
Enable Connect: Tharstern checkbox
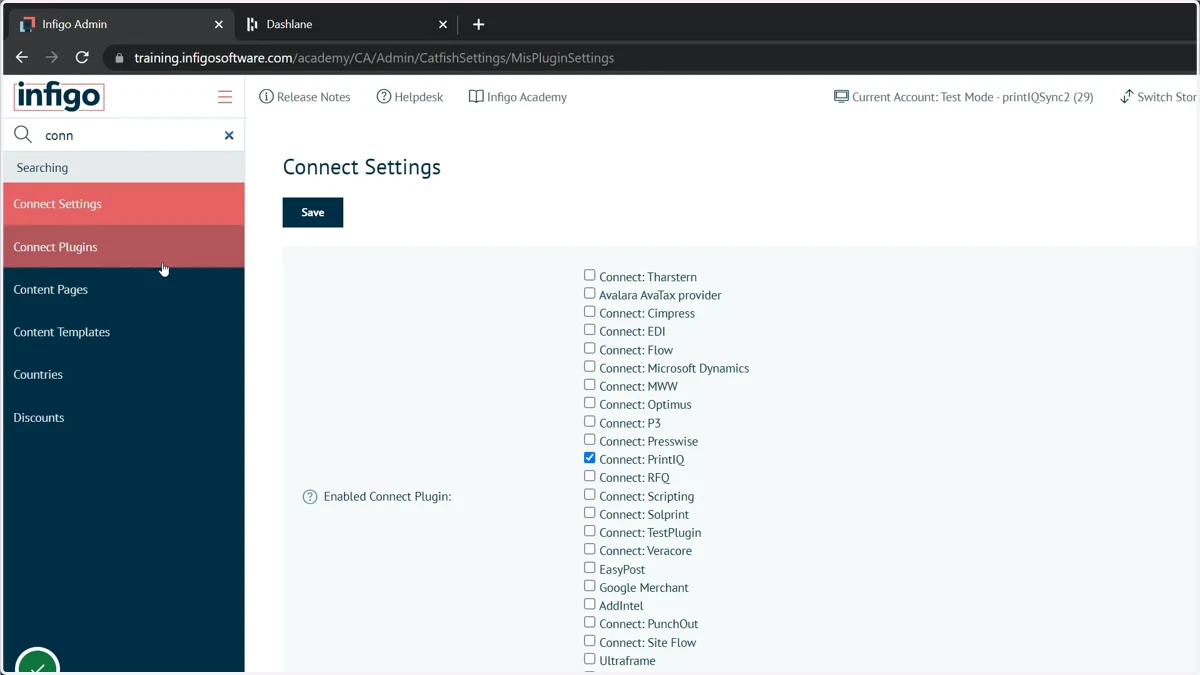click(590, 275)
